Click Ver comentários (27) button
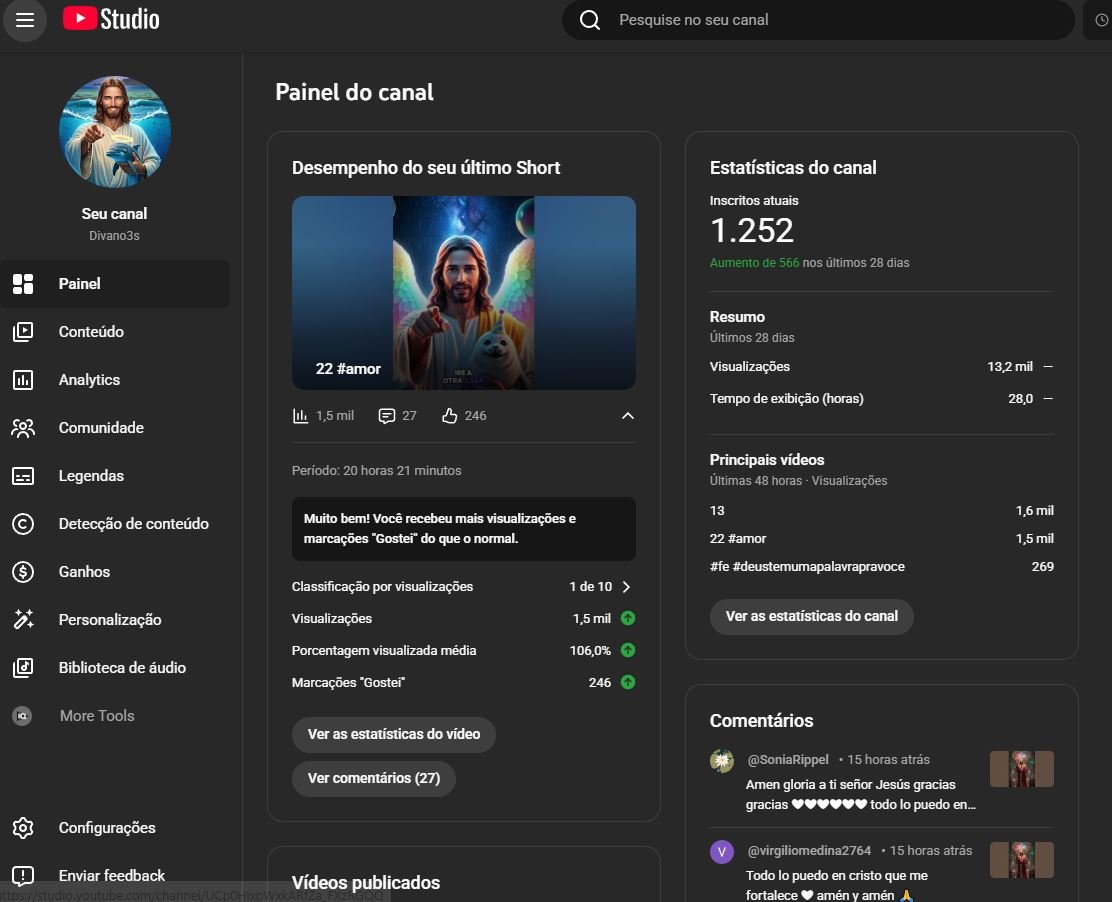Image resolution: width=1112 pixels, height=902 pixels. pyautogui.click(x=373, y=778)
